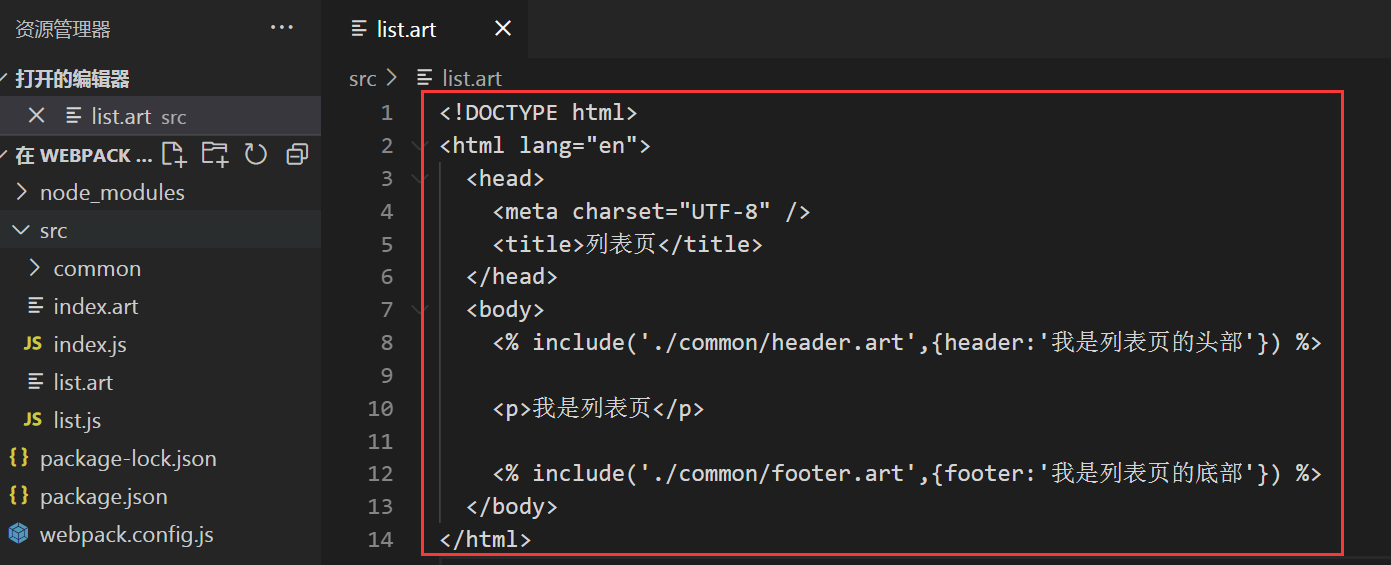This screenshot has width=1391, height=565.
Task: Expand the node_modules folder
Action: (111, 192)
